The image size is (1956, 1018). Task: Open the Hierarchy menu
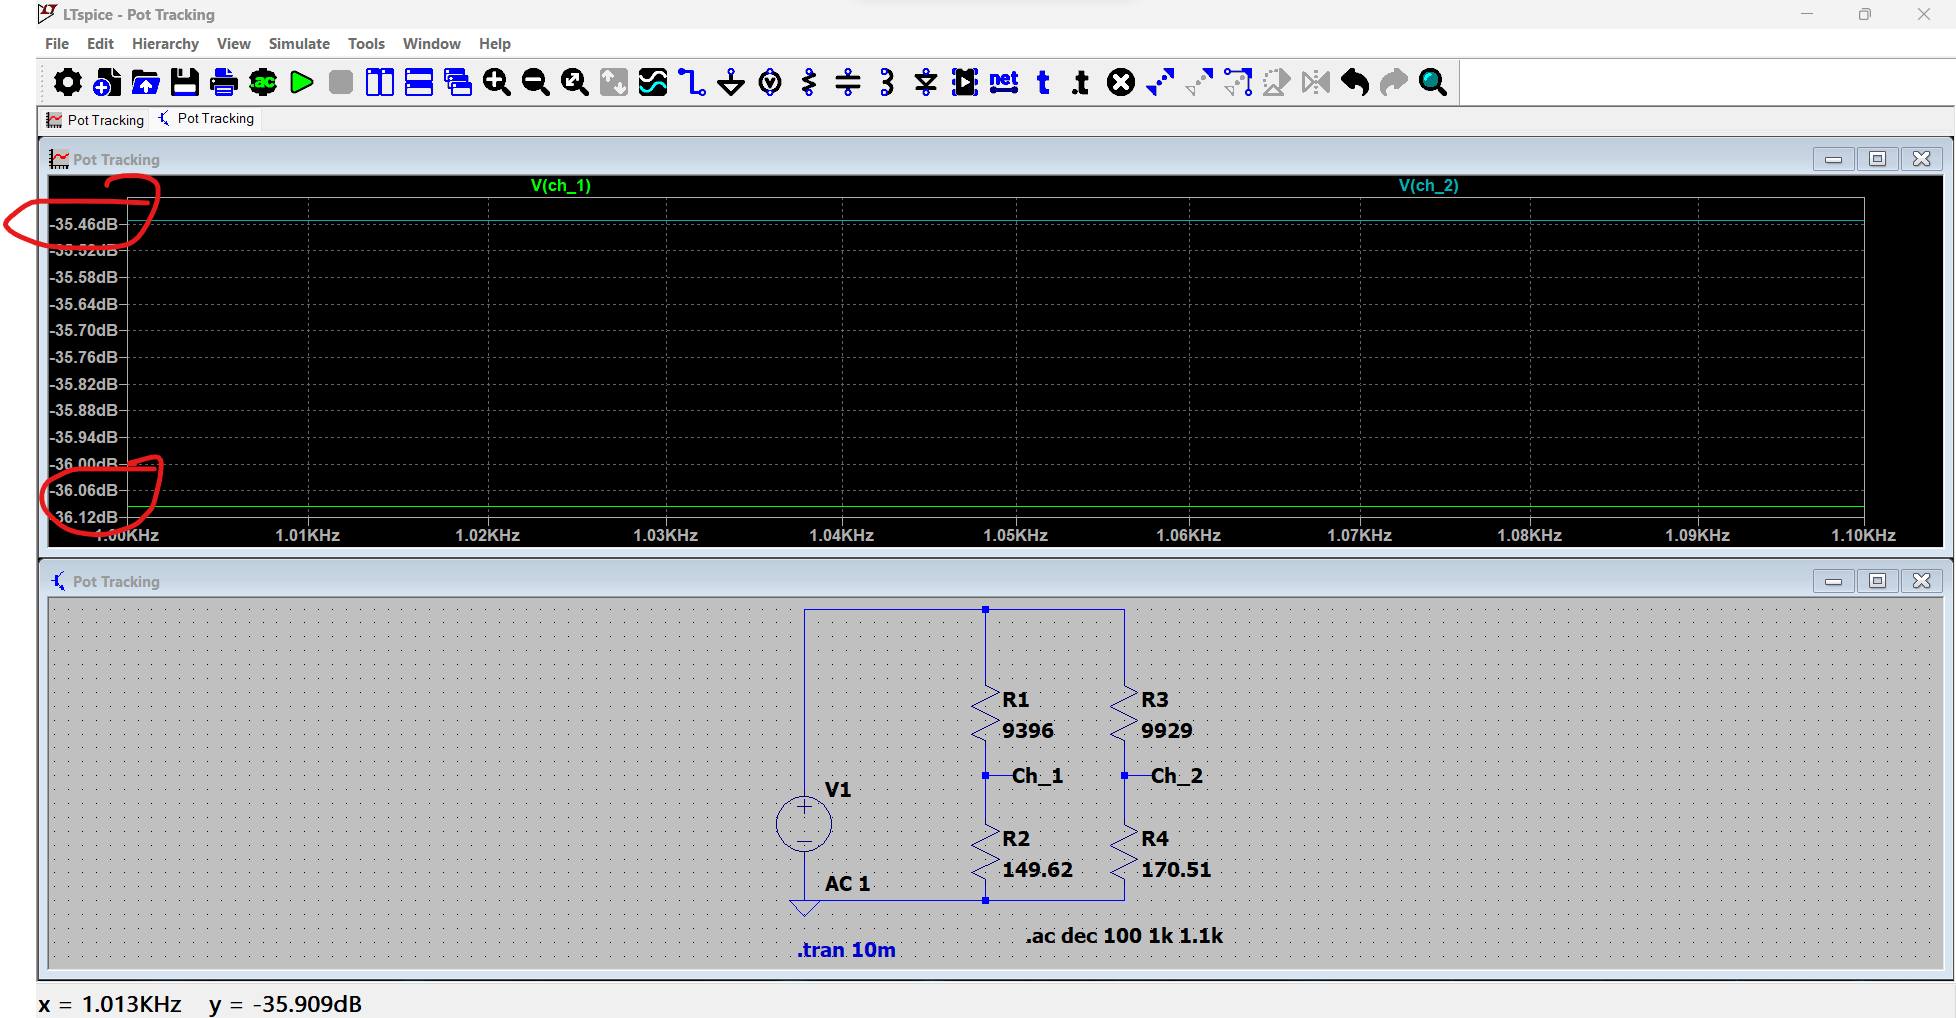(165, 44)
